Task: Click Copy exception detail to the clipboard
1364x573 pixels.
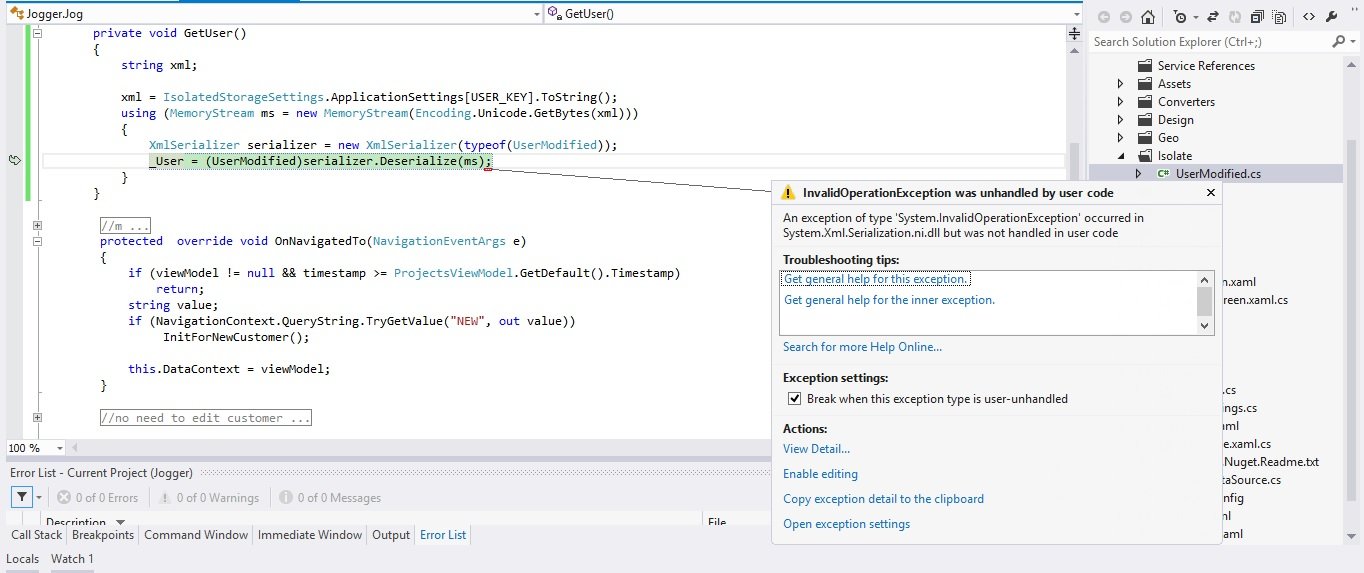Action: (883, 499)
